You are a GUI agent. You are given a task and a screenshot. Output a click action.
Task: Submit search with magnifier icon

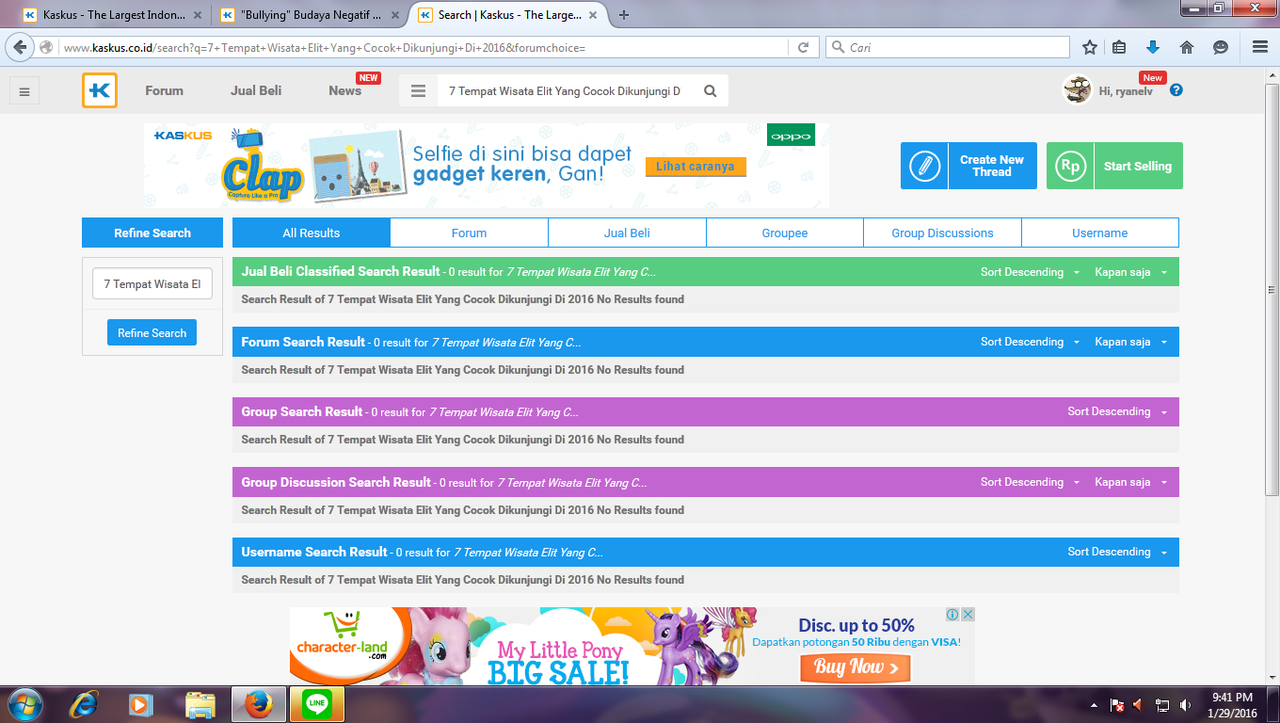(x=710, y=91)
